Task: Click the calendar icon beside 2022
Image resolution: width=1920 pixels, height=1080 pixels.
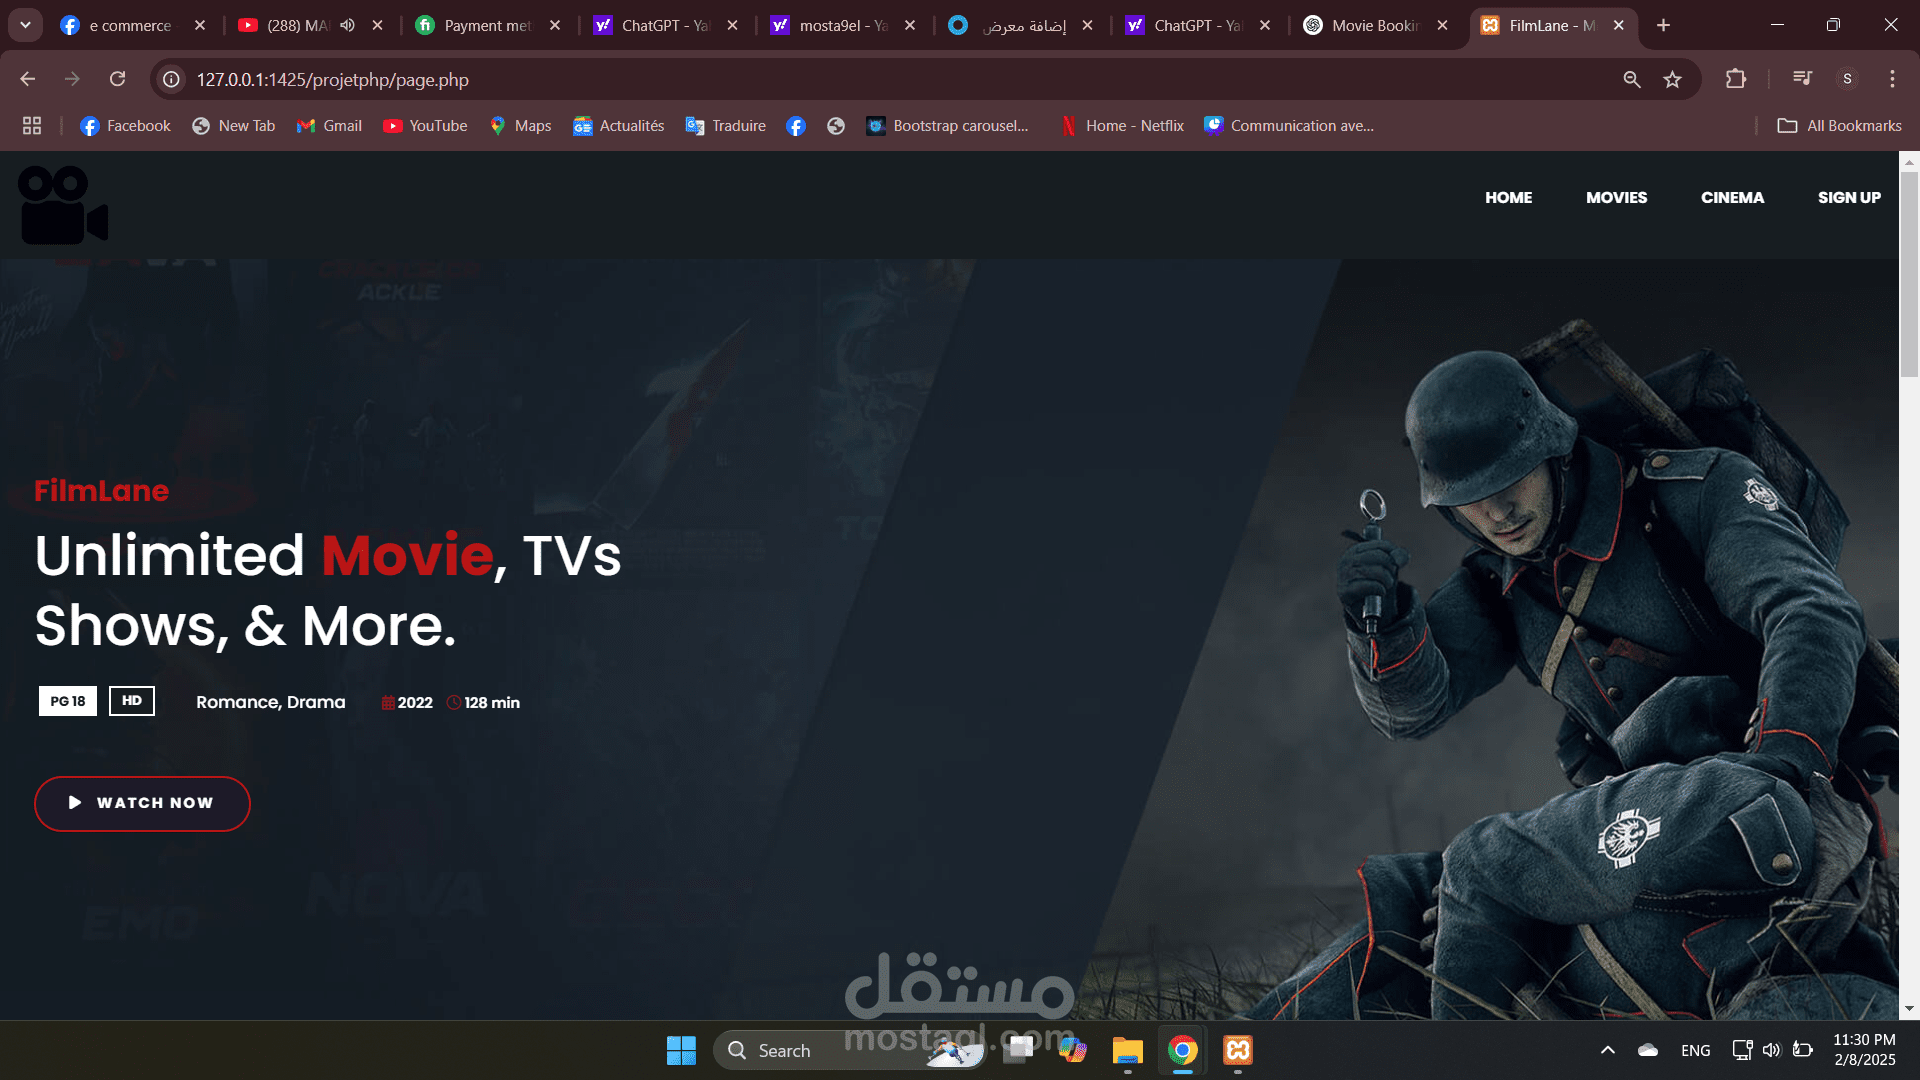Action: tap(388, 703)
